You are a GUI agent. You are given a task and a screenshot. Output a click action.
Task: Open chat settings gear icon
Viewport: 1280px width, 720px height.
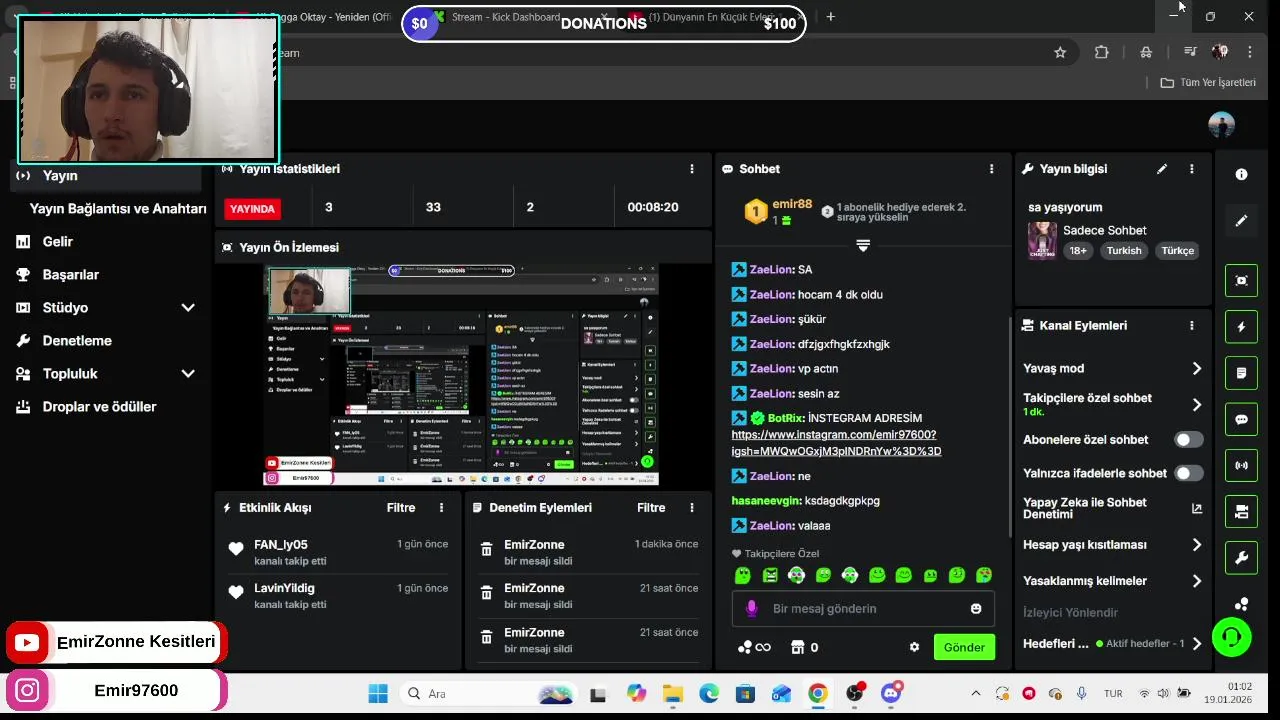tap(914, 647)
